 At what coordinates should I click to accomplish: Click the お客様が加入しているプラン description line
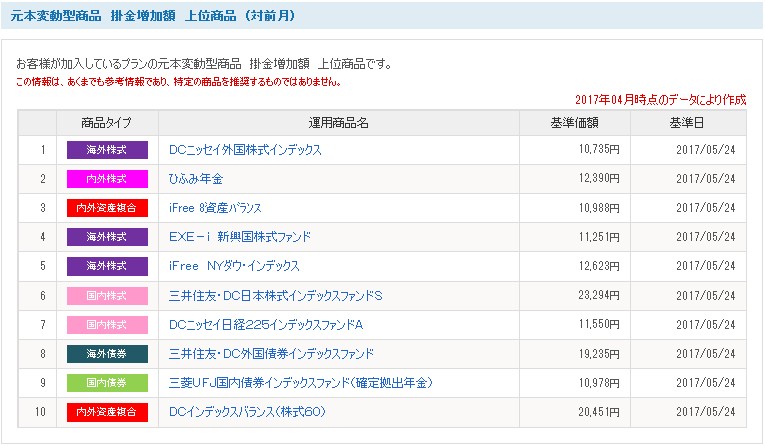click(x=204, y=64)
